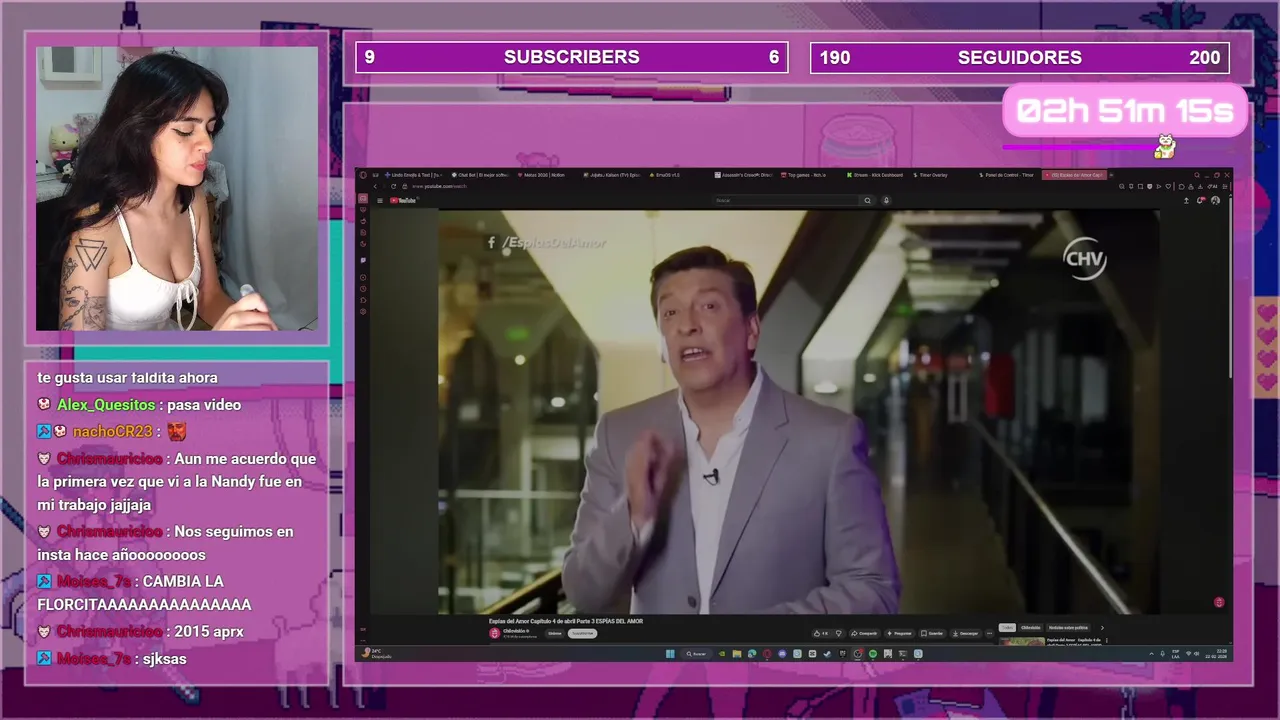Dislike the video with thumbs-down icon
The image size is (1280, 720).
(x=839, y=633)
